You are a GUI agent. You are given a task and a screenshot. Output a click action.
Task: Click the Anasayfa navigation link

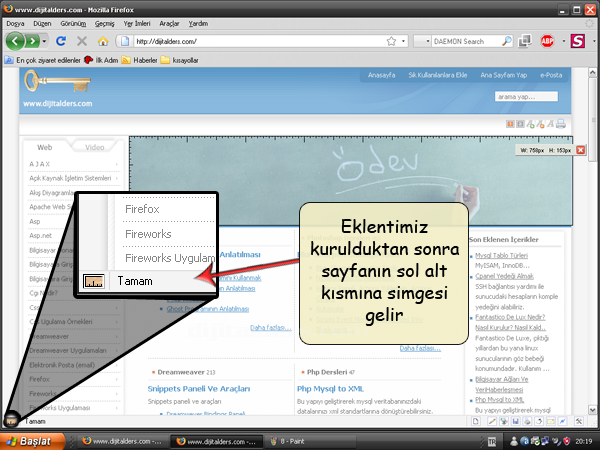point(383,75)
